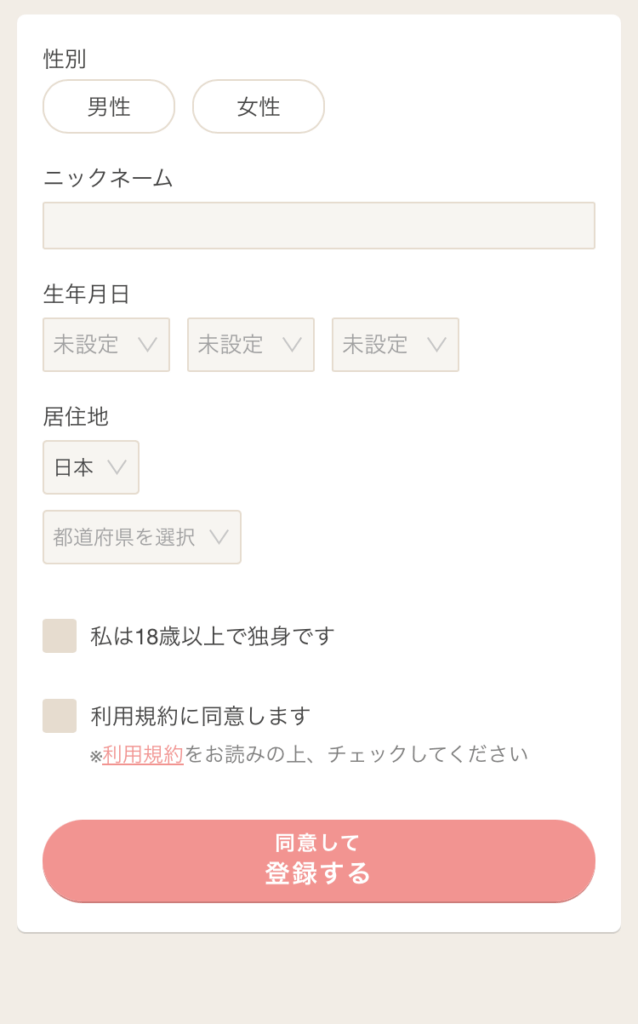Click the 利用規約に同意します label text
The width and height of the screenshot is (638, 1024).
(x=200, y=716)
